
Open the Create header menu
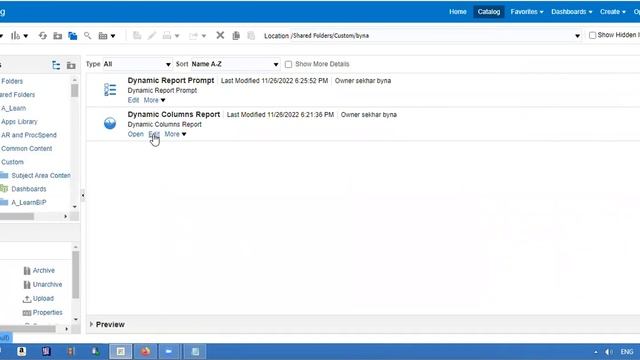[612, 12]
